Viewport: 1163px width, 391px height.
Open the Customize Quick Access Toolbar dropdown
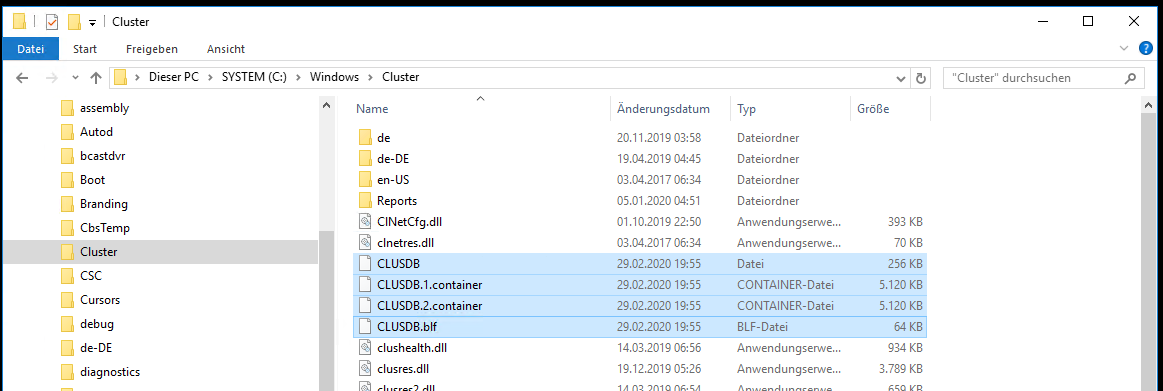(x=93, y=22)
